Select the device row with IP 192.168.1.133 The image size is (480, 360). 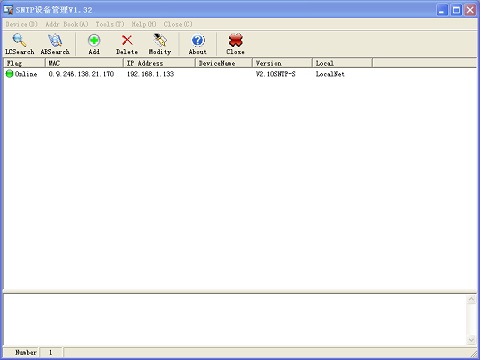240,74
